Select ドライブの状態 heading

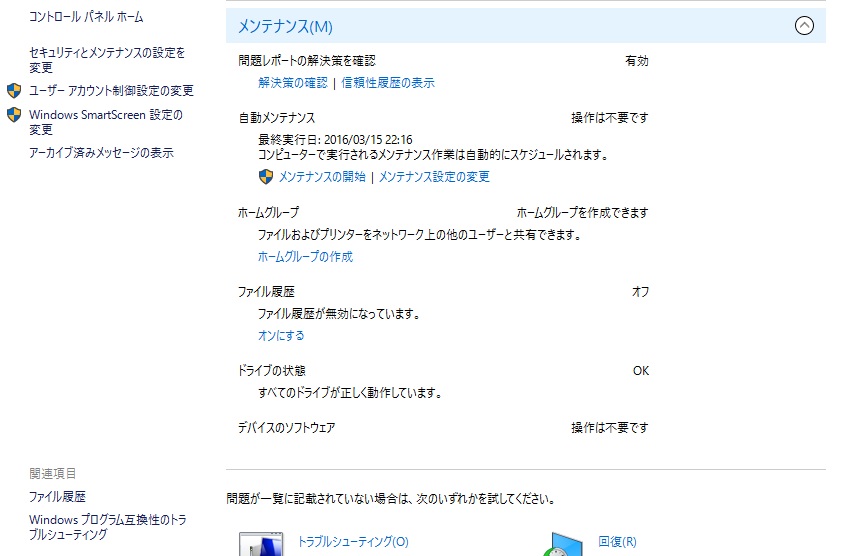(272, 371)
